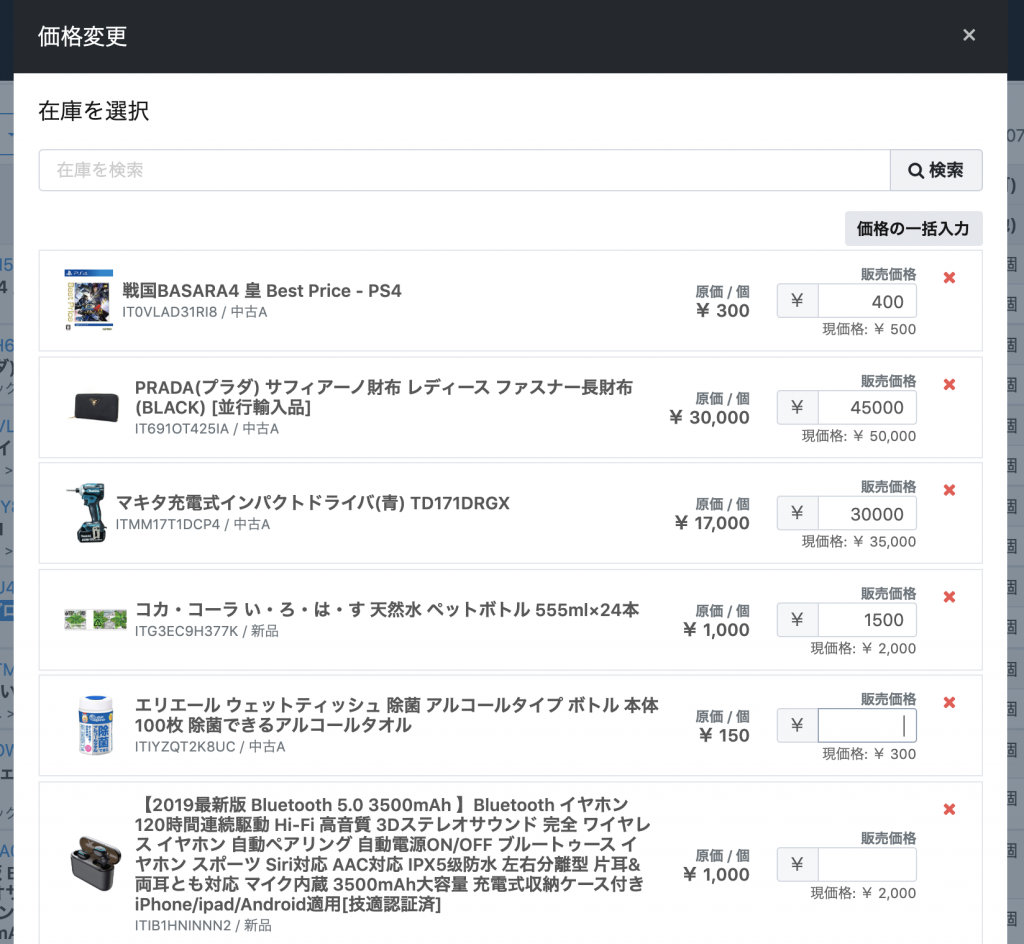Click the Bluetooth earphone case thumbnail
1024x944 pixels.
(95, 864)
